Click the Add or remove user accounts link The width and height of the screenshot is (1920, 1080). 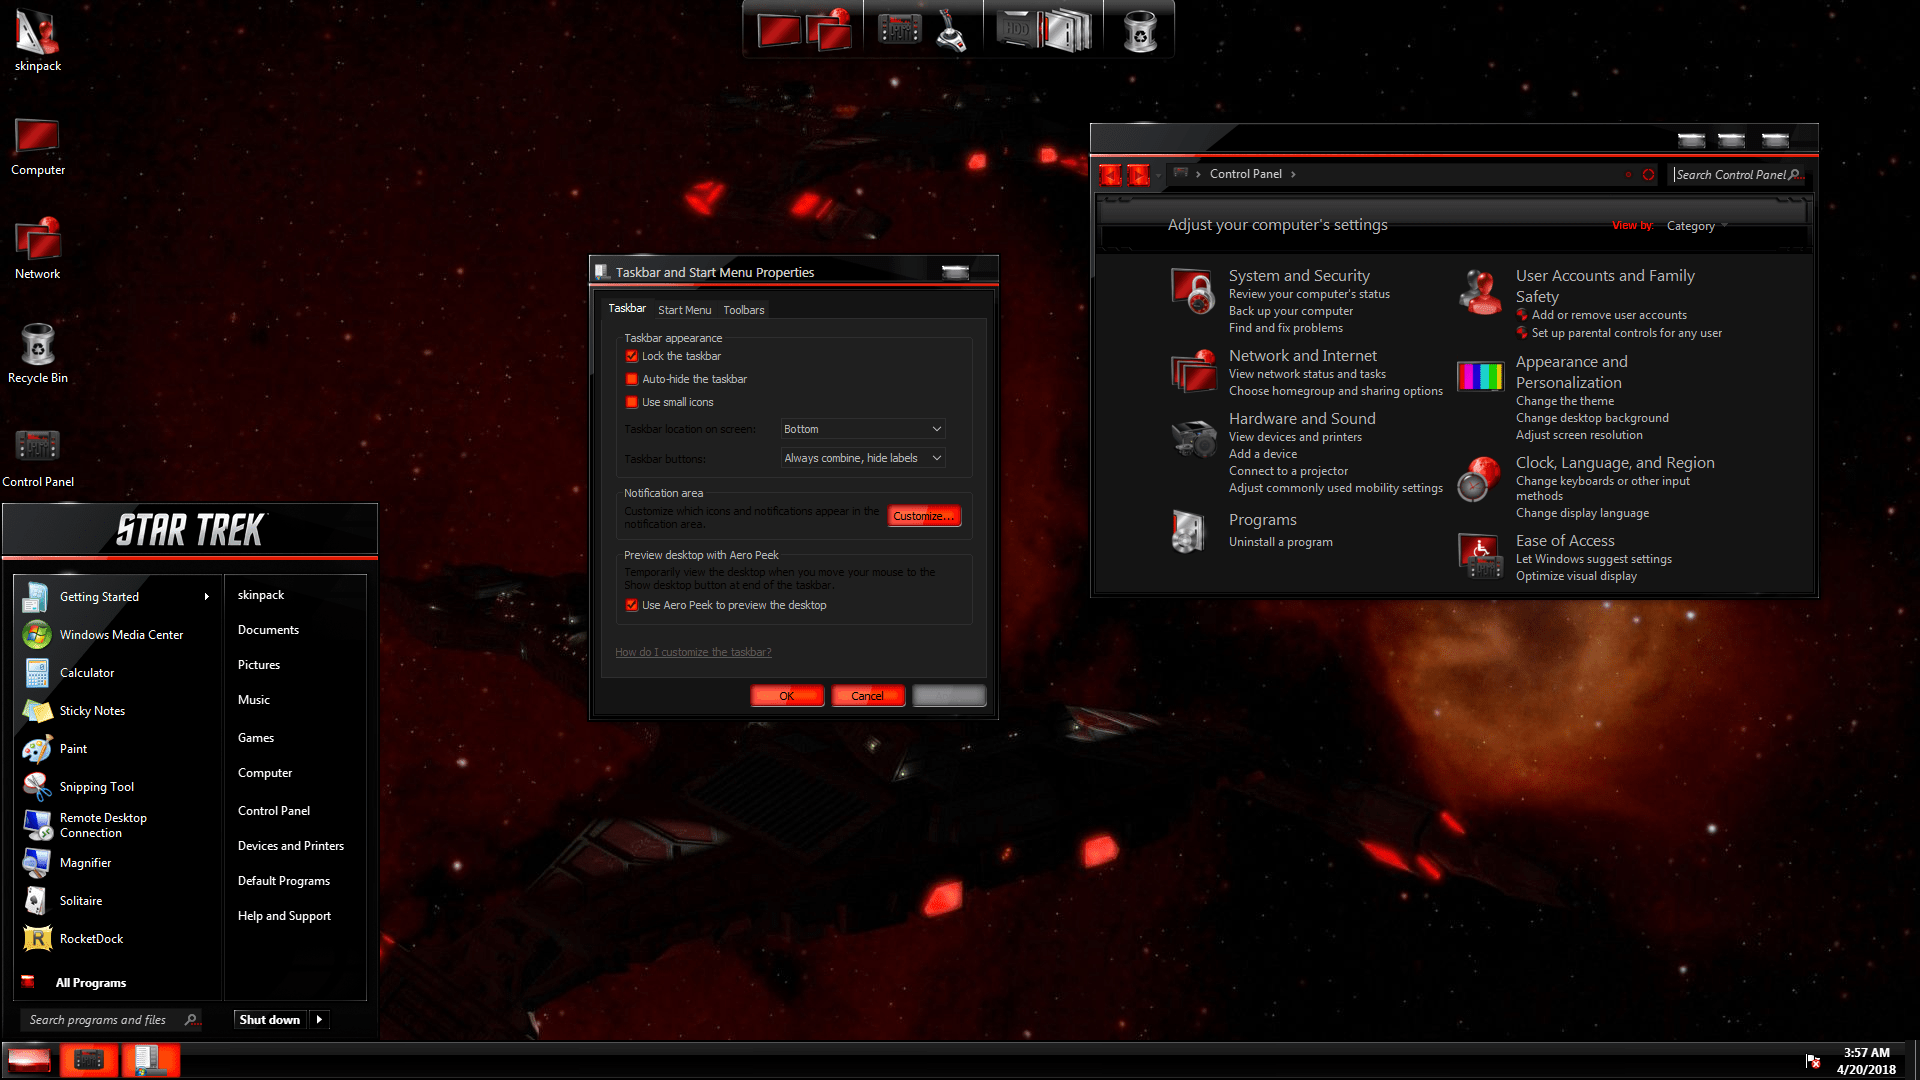[1609, 315]
